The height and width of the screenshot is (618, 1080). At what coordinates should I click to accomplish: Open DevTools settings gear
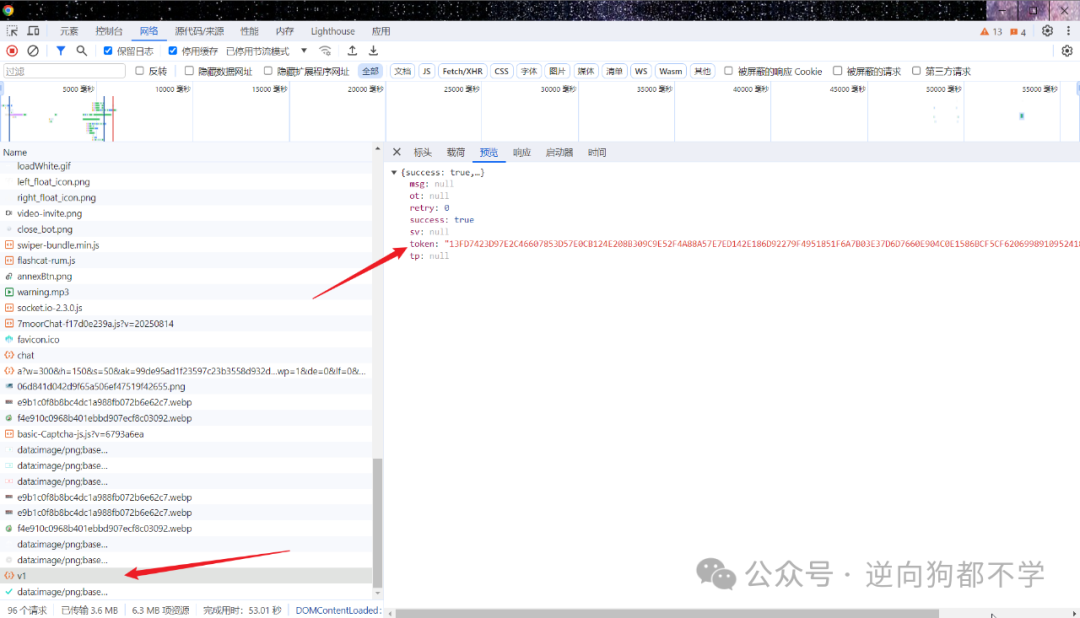coord(1047,31)
